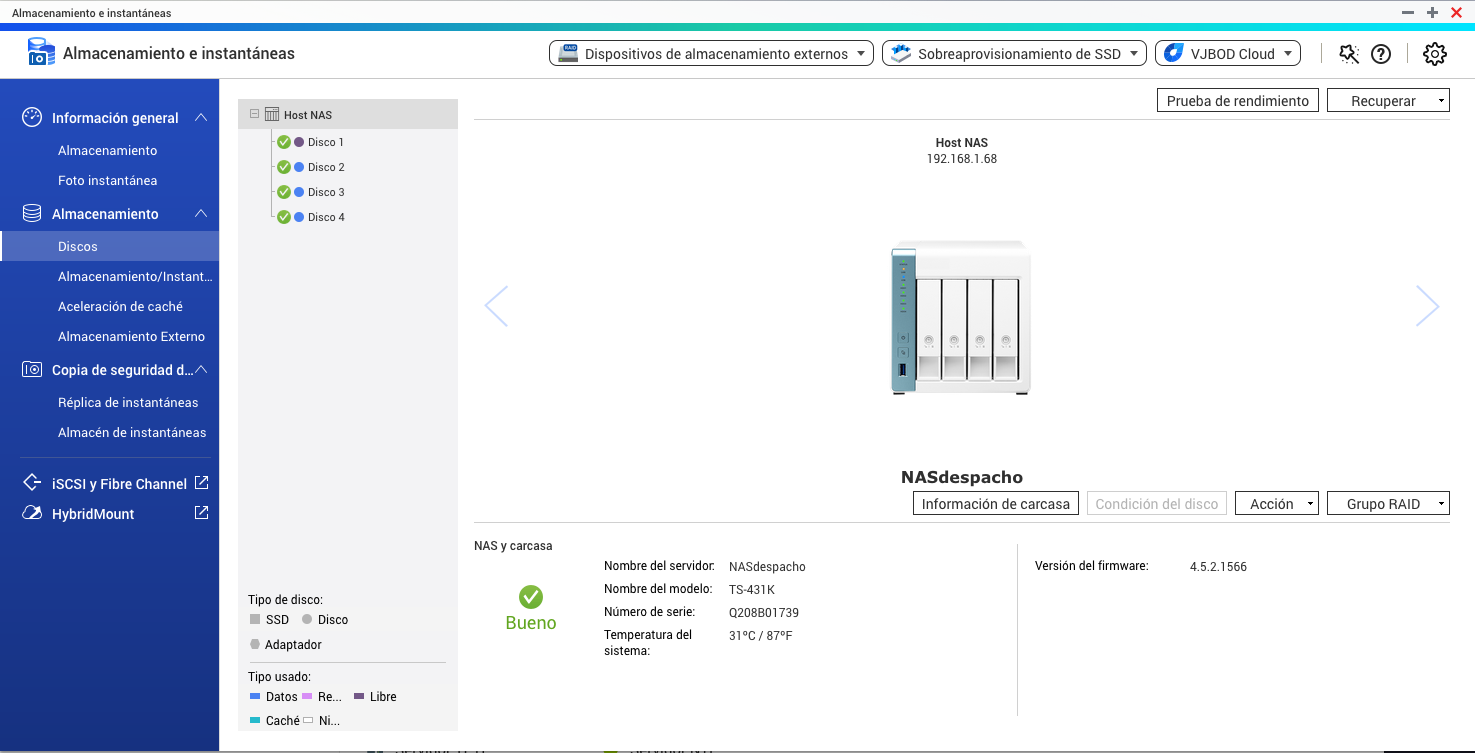This screenshot has height=753, width=1475.
Task: Click the Información de carcasa button
Action: coord(995,504)
